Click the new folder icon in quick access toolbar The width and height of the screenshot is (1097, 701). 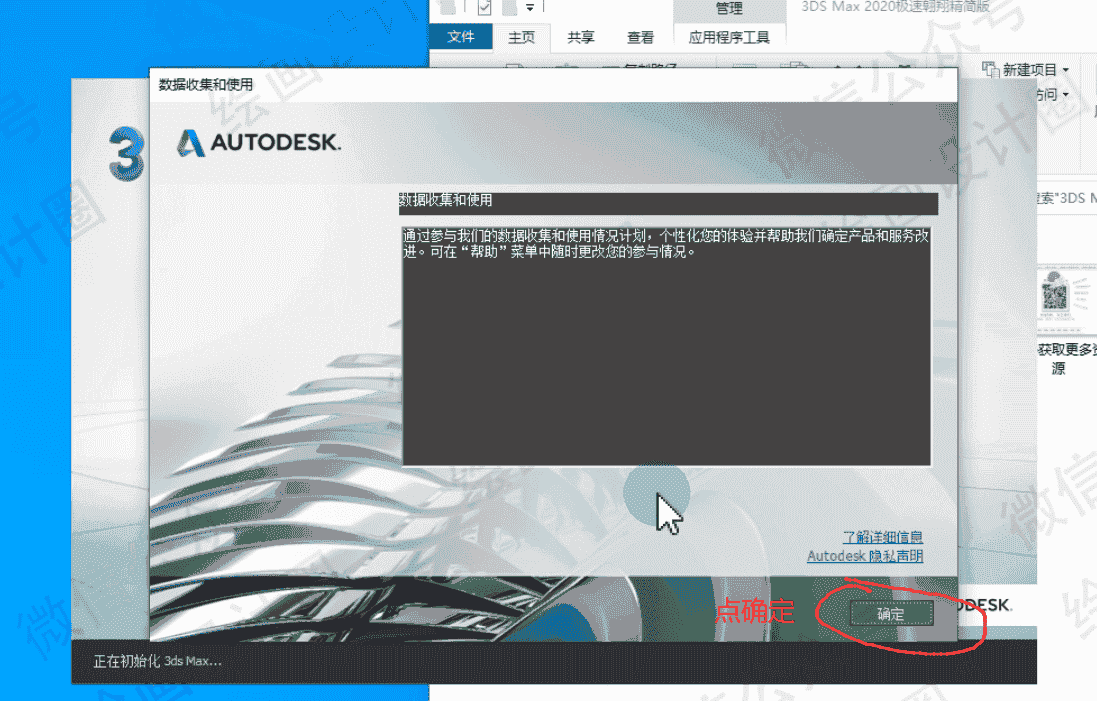pyautogui.click(x=509, y=8)
